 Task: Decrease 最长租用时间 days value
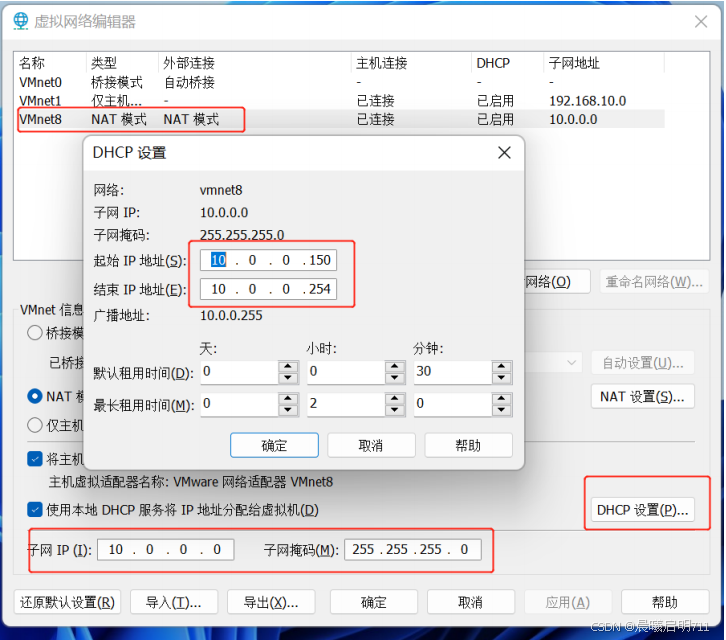tap(288, 410)
